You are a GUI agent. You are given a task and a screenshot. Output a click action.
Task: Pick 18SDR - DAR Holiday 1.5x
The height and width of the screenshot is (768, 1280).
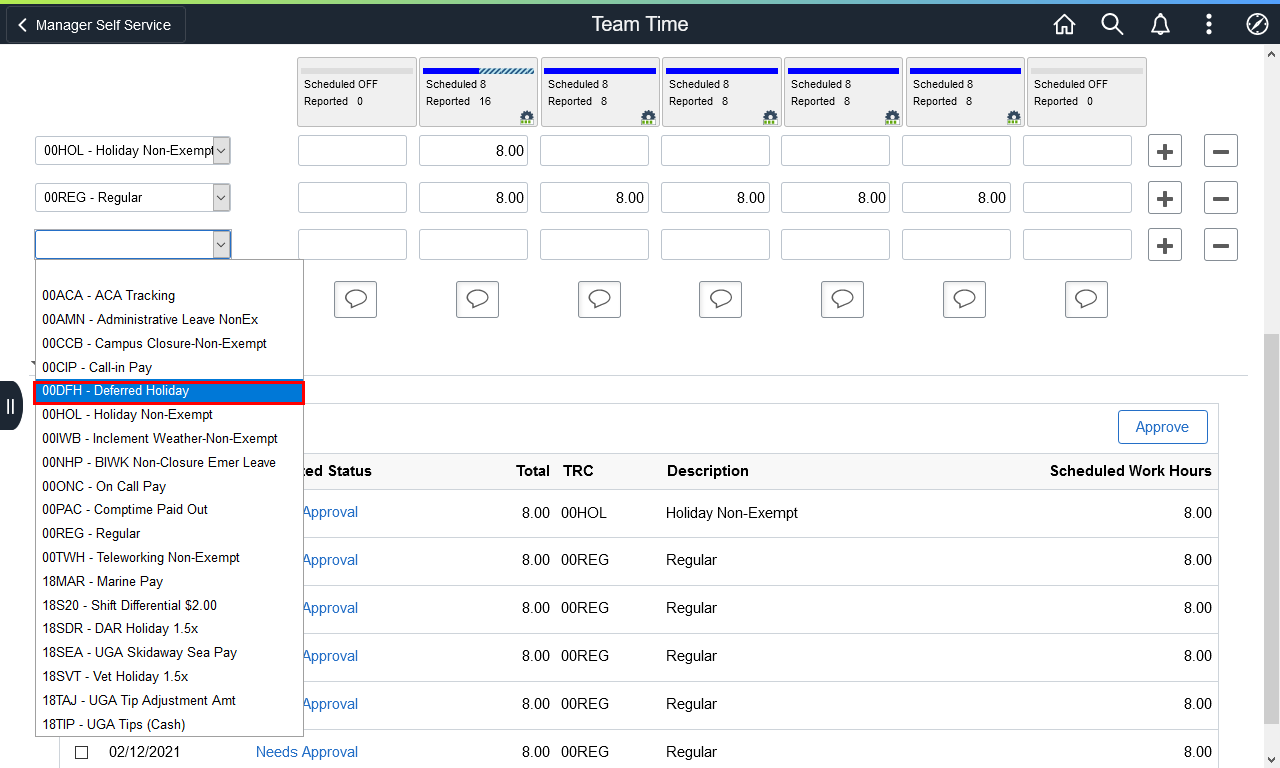pos(169,628)
